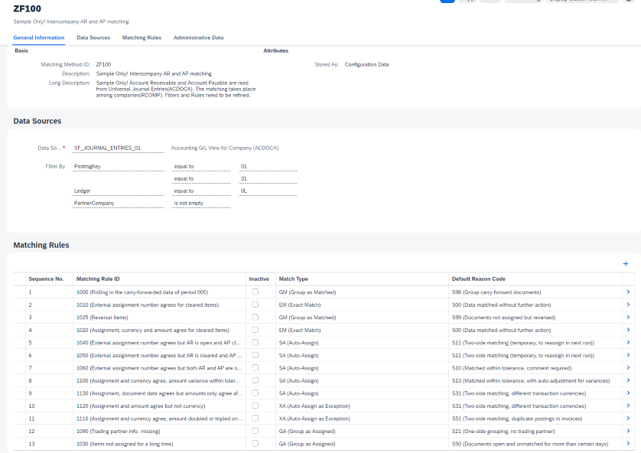Switch to General Information tab
Screen dimensions: 641x453
(x=39, y=38)
